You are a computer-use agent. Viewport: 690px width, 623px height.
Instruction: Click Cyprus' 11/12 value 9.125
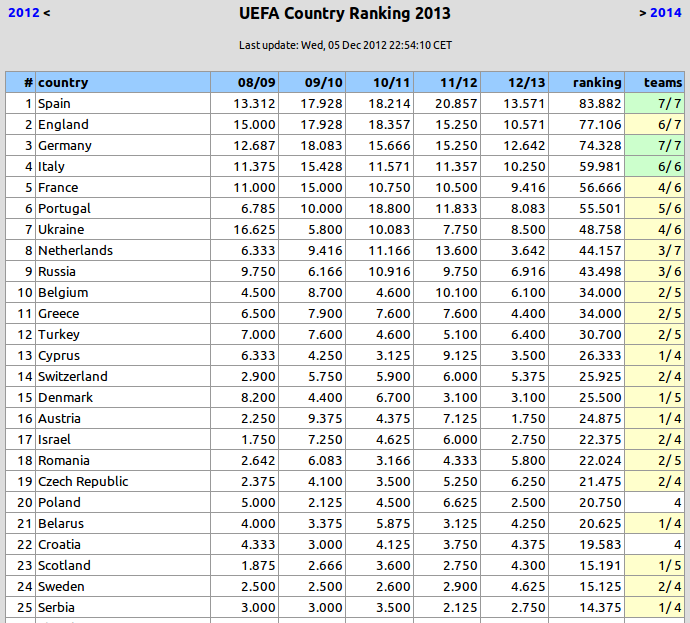[x=460, y=355]
